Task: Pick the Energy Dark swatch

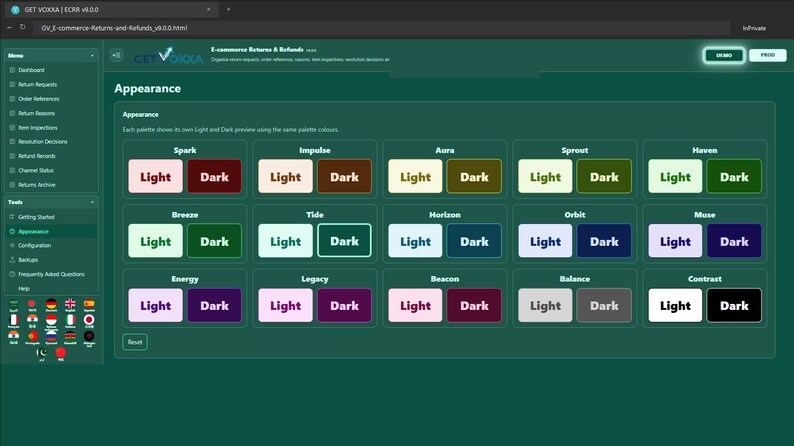Action: [x=214, y=305]
